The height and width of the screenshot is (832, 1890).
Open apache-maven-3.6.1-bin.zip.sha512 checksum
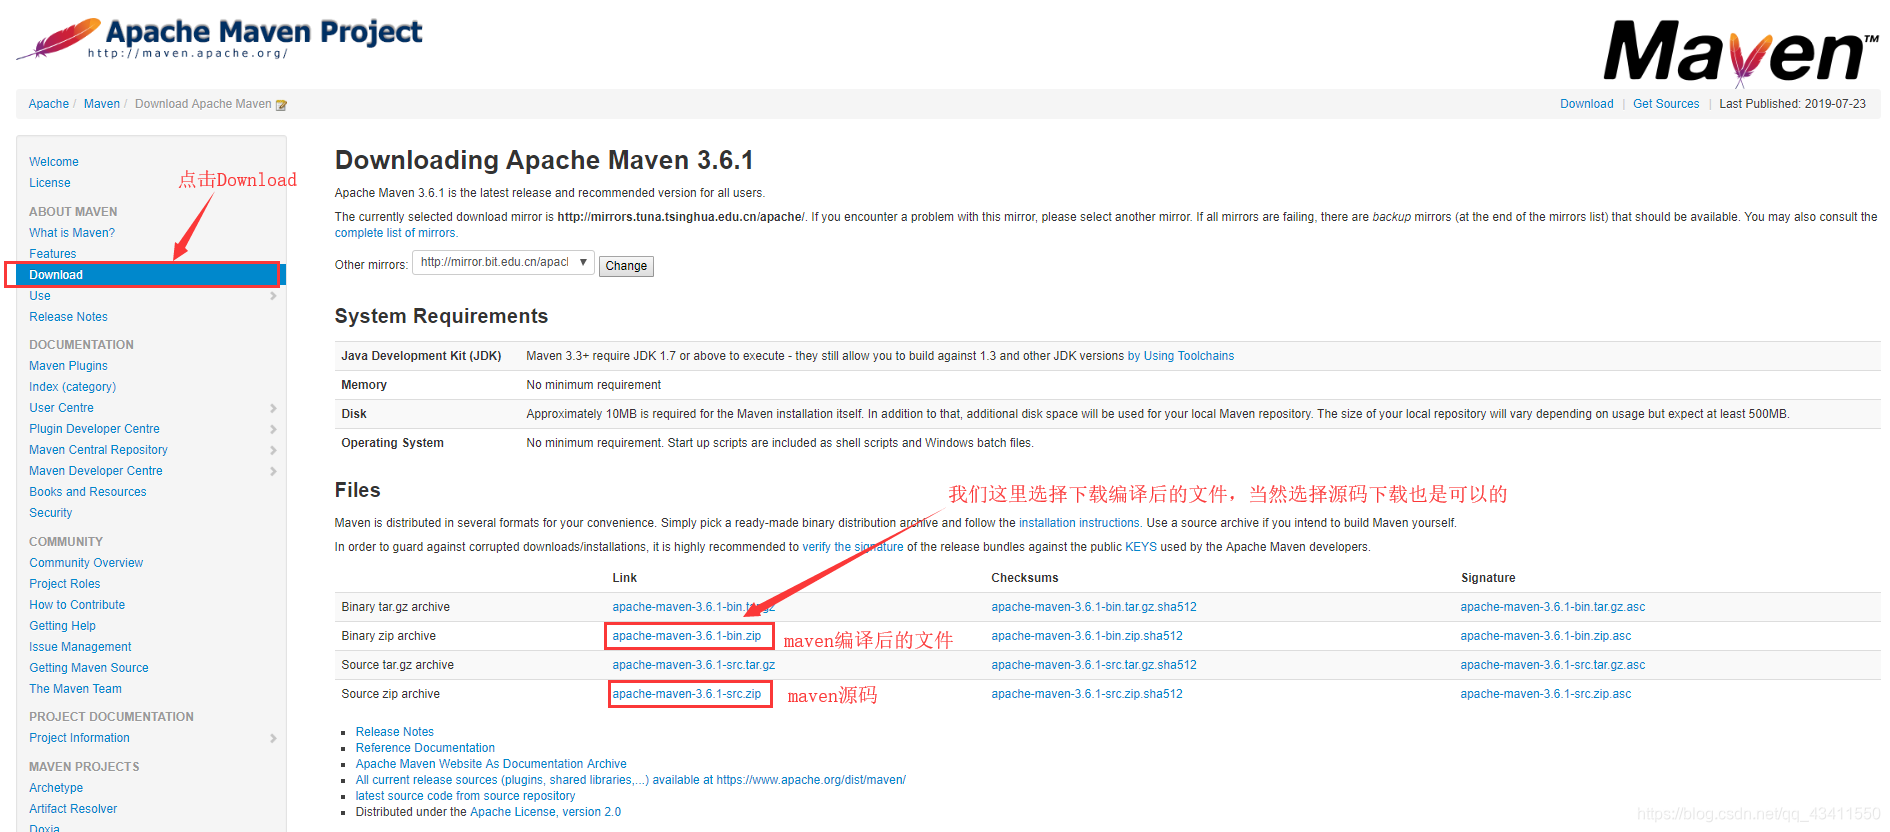coord(1087,636)
